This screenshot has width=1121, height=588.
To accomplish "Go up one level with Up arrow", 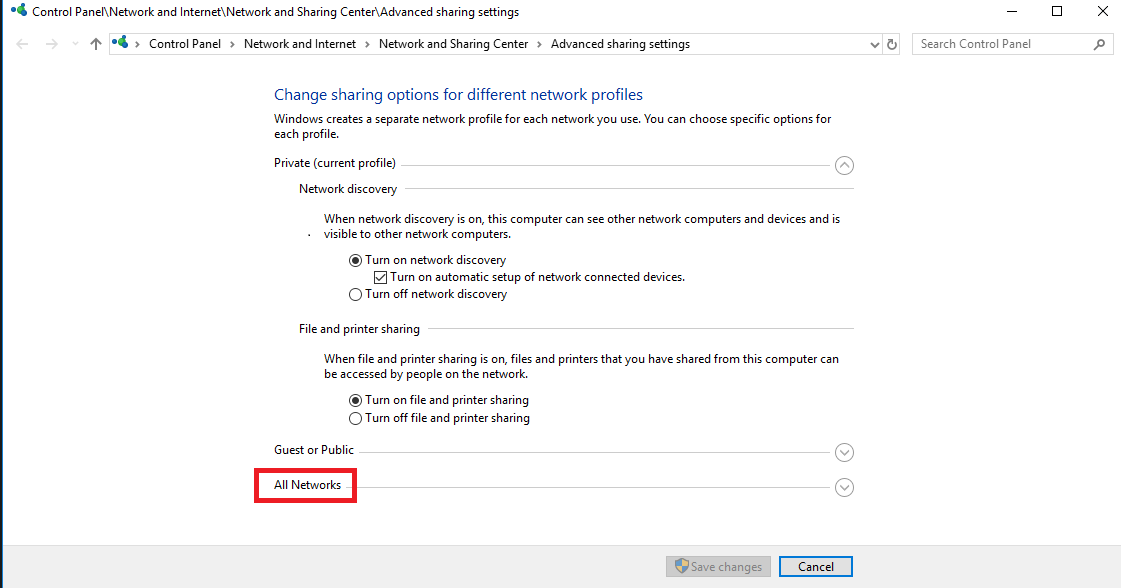I will click(96, 44).
